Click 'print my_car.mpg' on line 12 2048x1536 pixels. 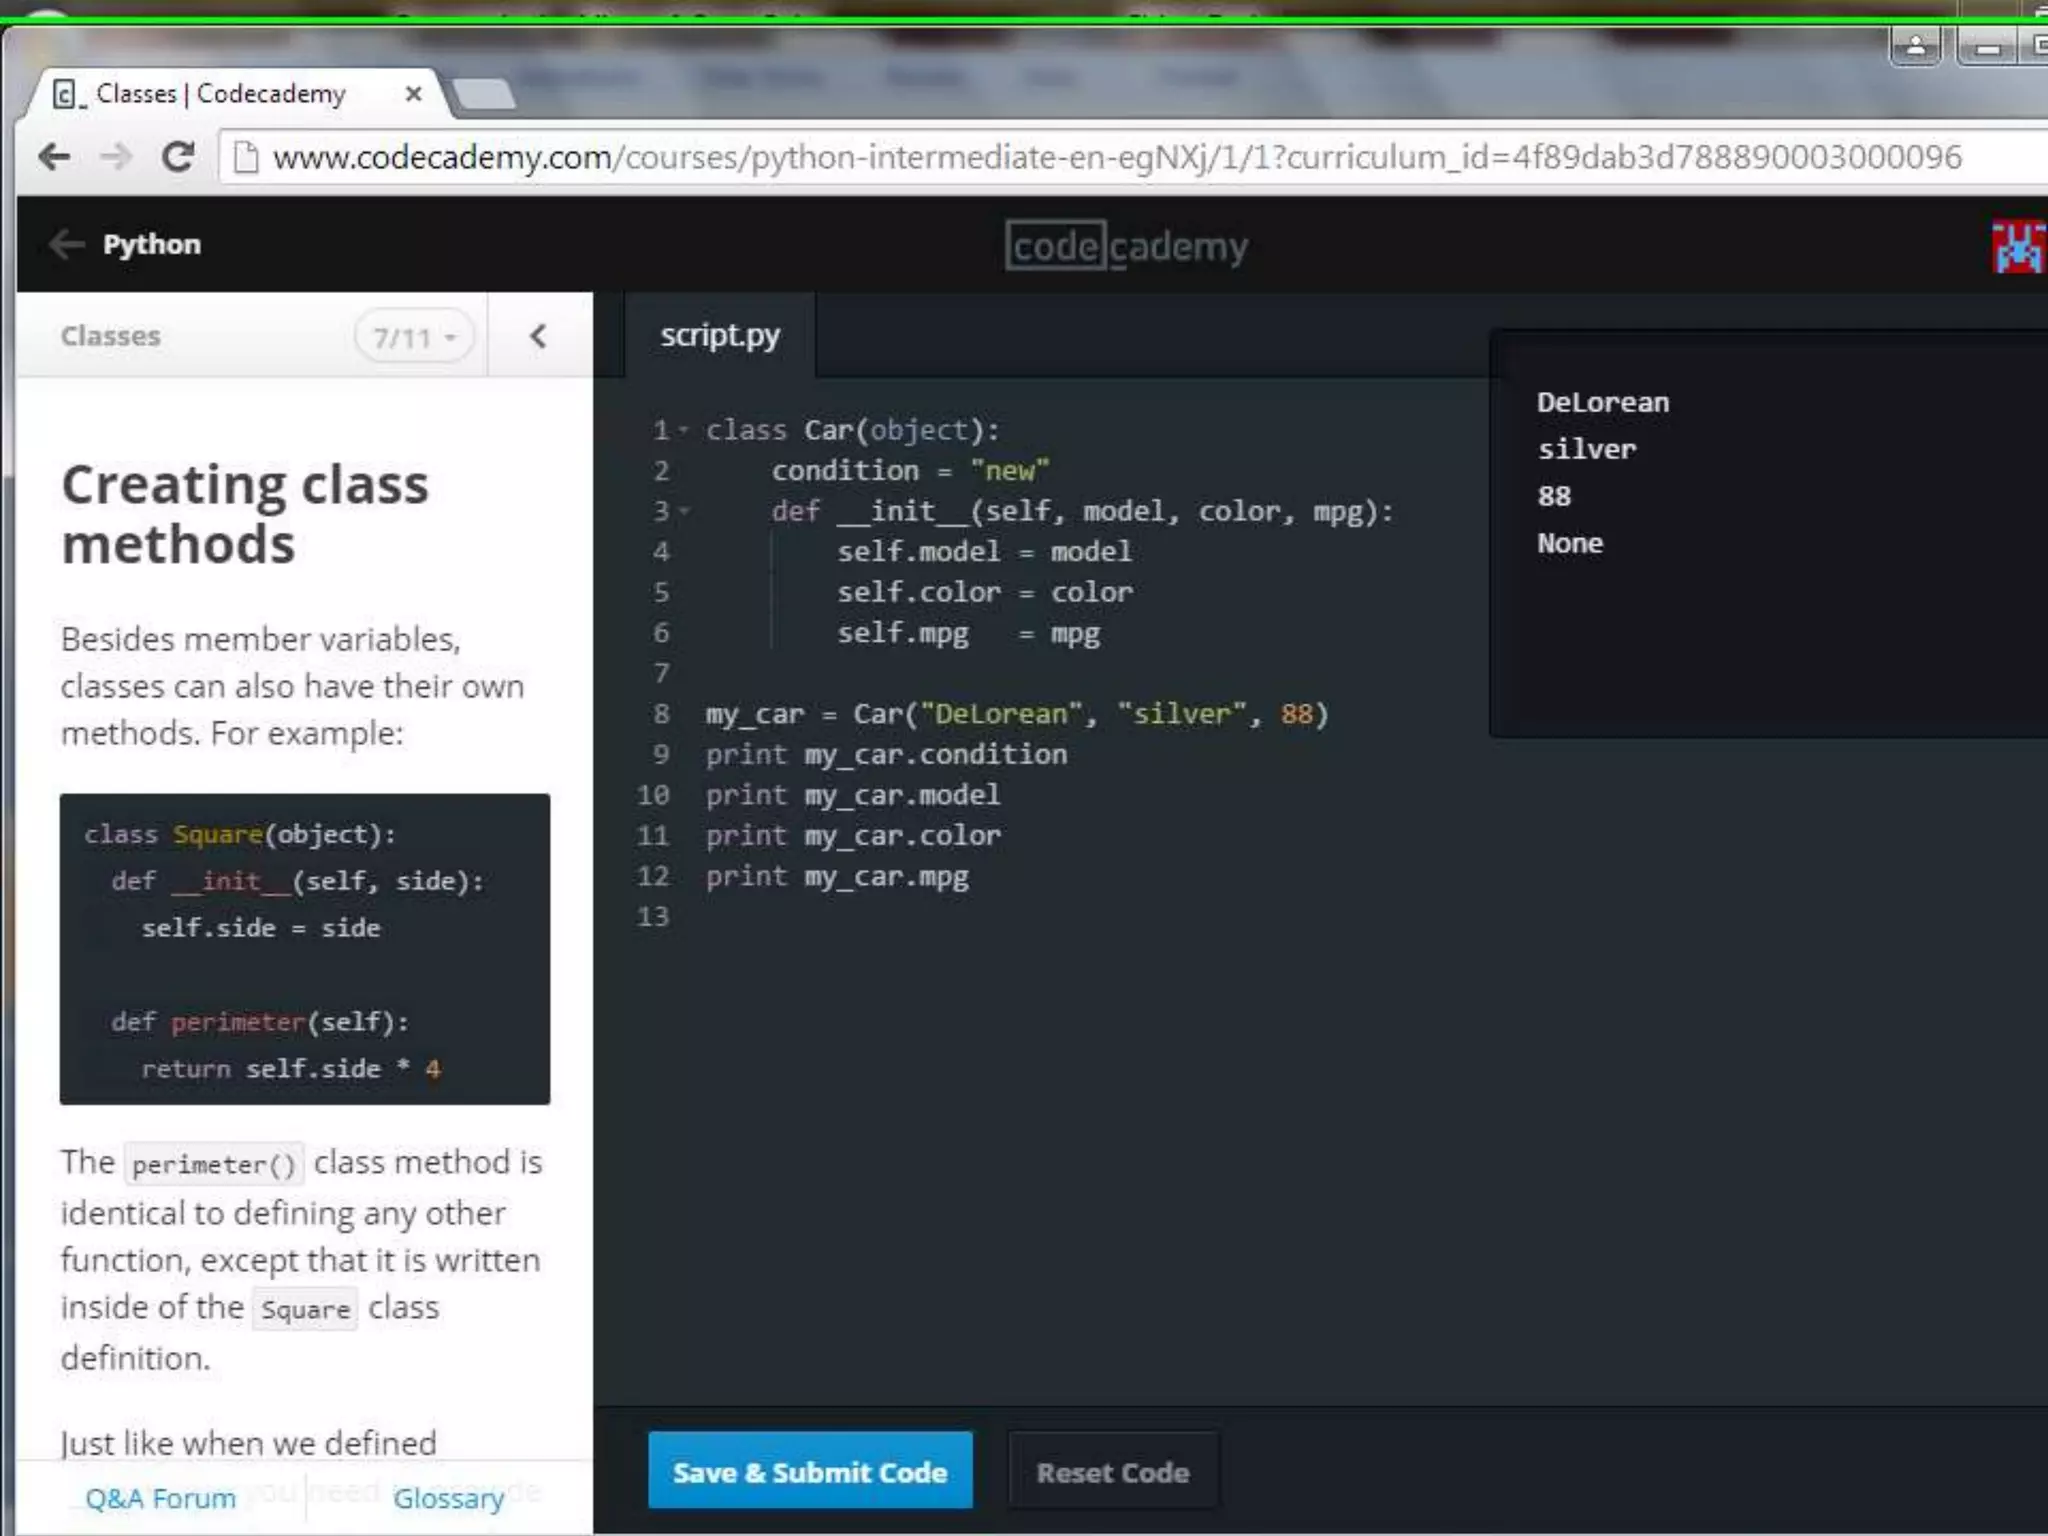click(837, 877)
